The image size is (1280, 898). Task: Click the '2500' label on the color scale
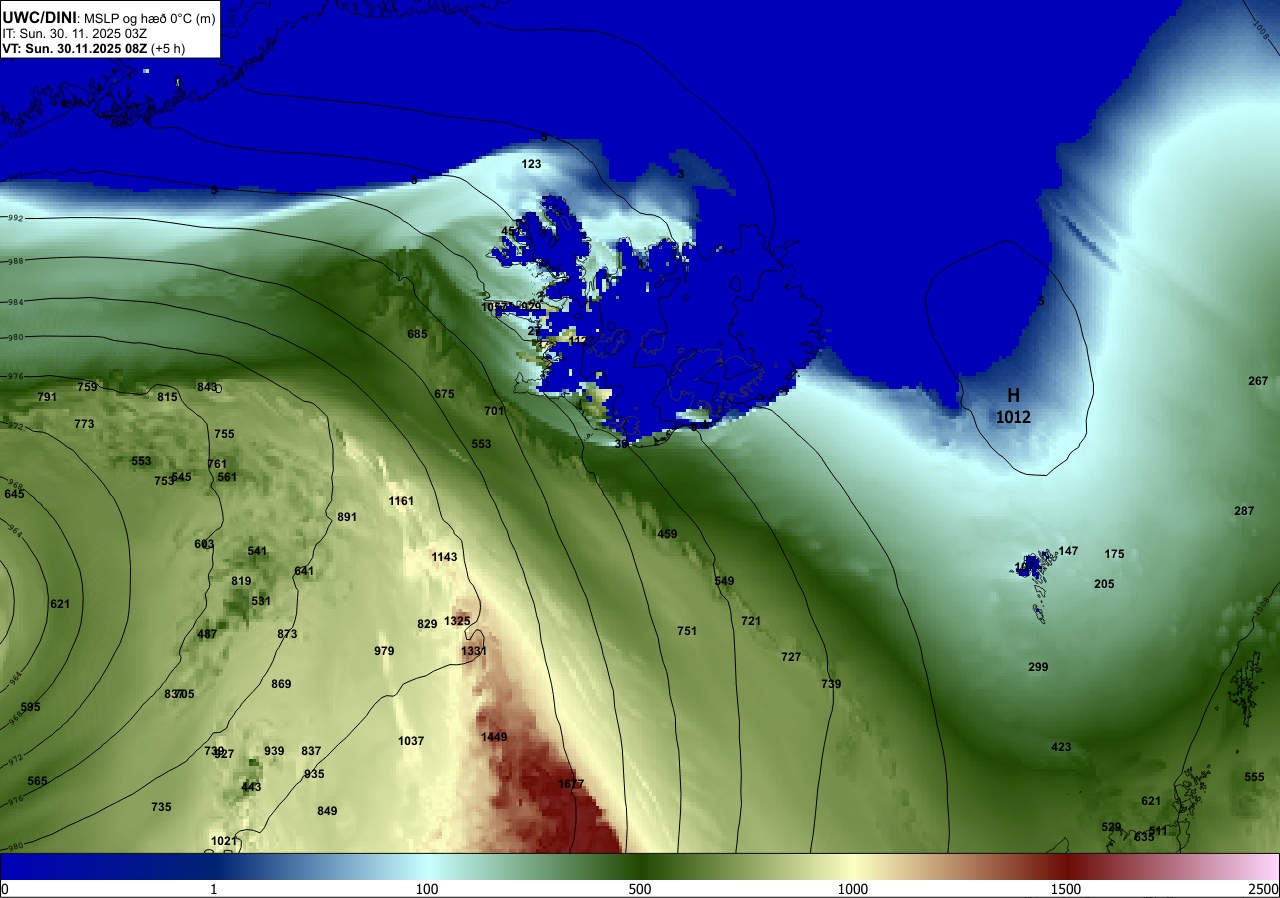(1263, 889)
